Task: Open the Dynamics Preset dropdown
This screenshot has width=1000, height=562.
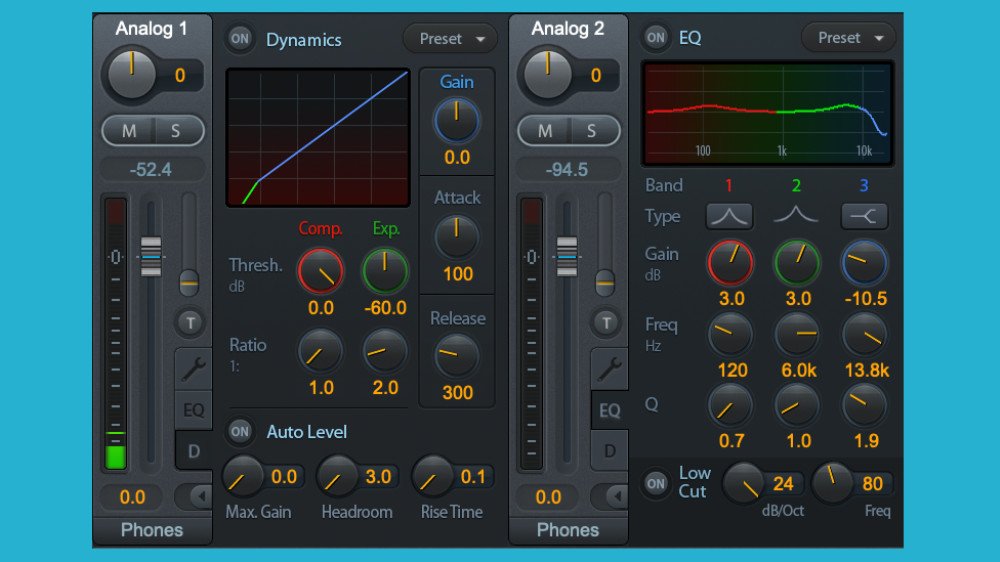Action: pyautogui.click(x=450, y=39)
